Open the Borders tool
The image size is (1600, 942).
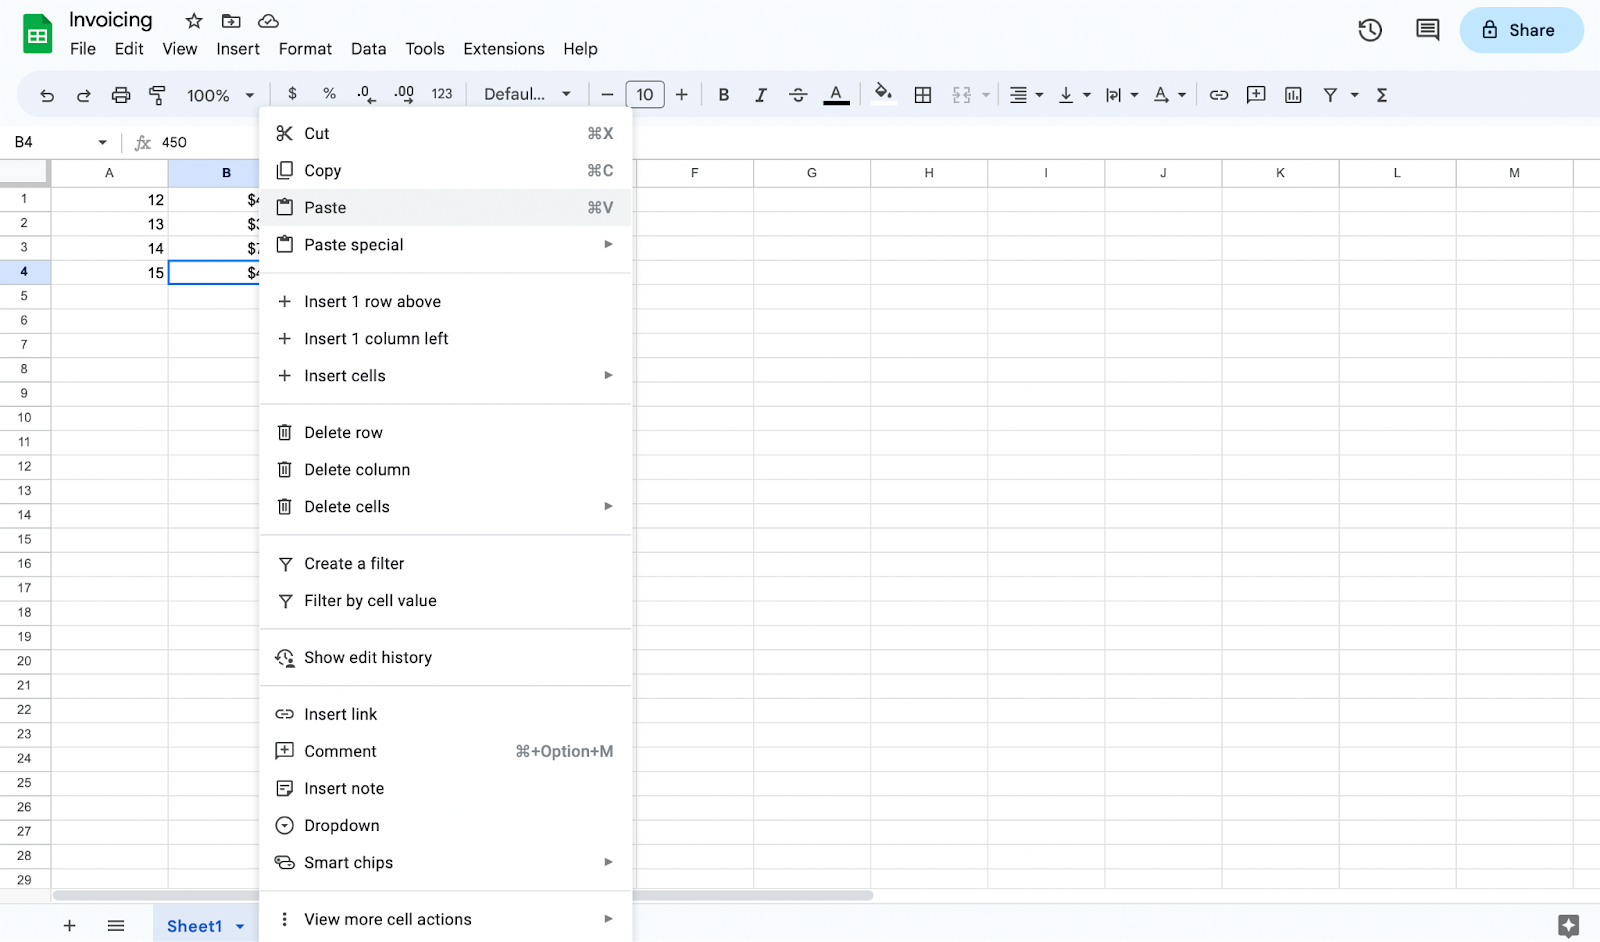922,94
